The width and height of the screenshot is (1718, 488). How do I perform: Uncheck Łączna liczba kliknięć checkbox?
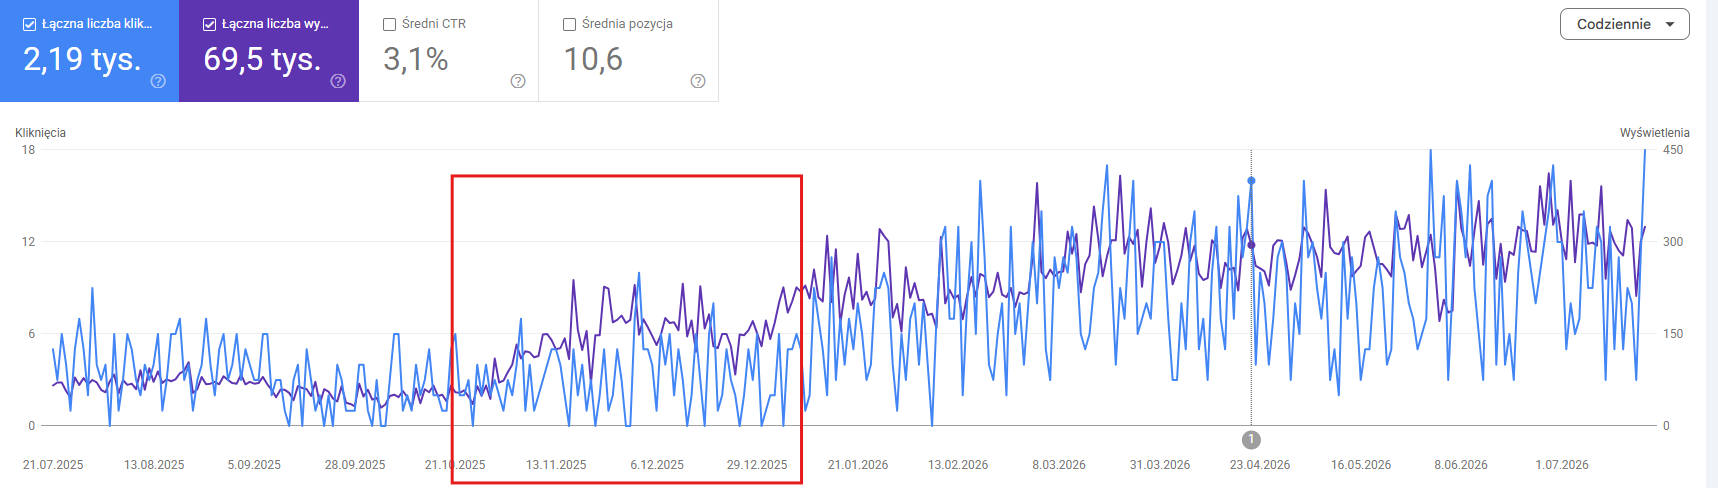point(30,24)
